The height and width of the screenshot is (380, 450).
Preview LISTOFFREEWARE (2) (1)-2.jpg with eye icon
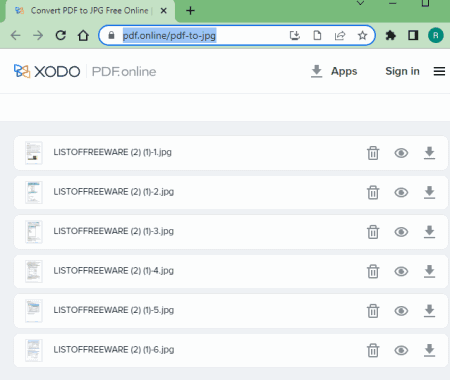pos(401,192)
